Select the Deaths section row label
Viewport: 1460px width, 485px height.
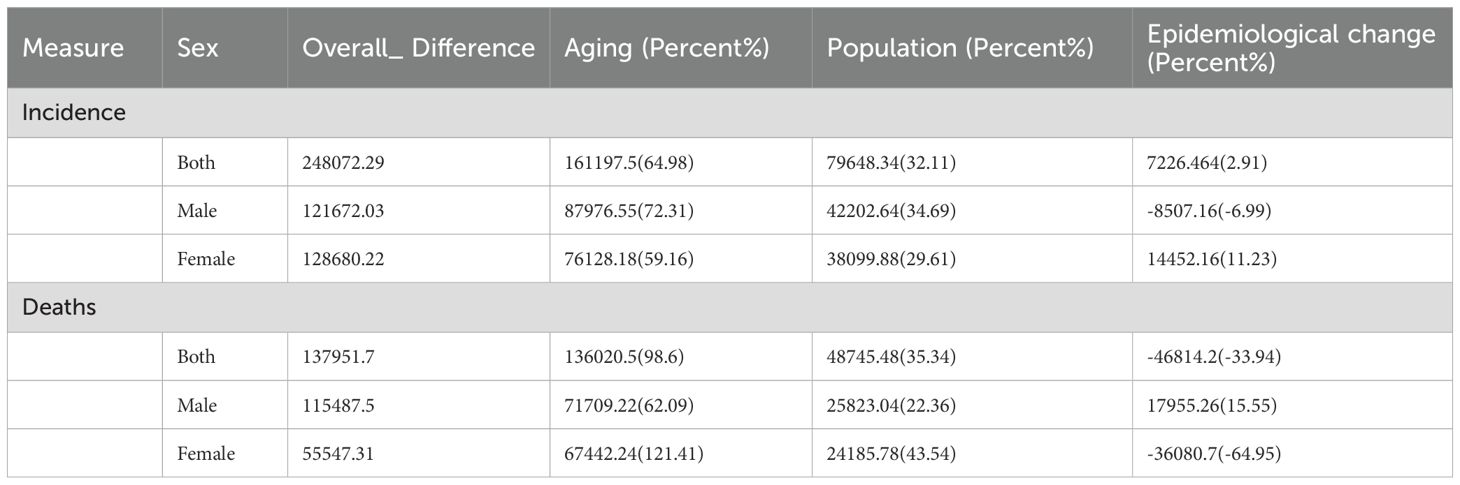pyautogui.click(x=59, y=307)
